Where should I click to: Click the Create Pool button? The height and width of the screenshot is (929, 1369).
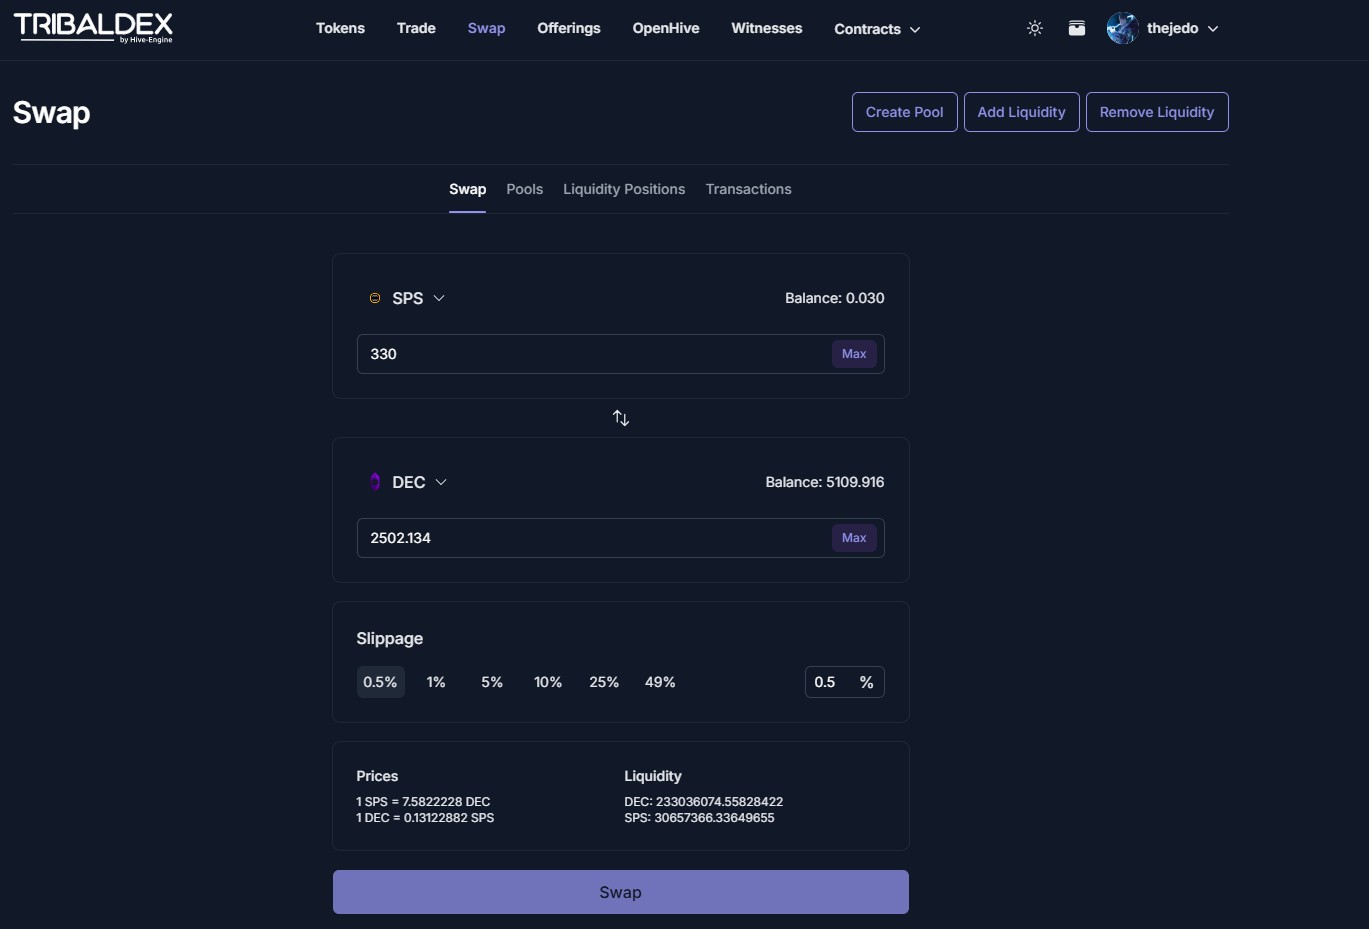[905, 112]
